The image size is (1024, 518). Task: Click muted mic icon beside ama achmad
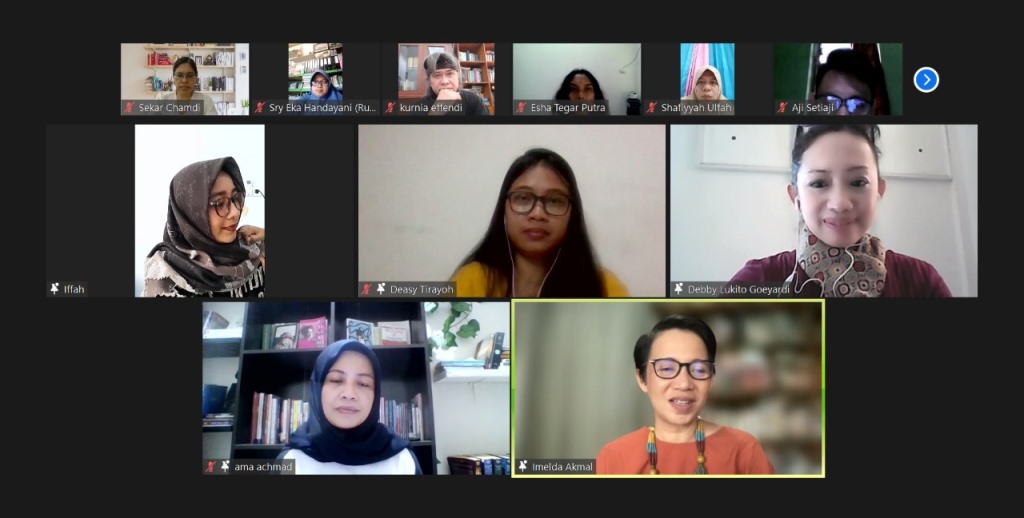[211, 466]
